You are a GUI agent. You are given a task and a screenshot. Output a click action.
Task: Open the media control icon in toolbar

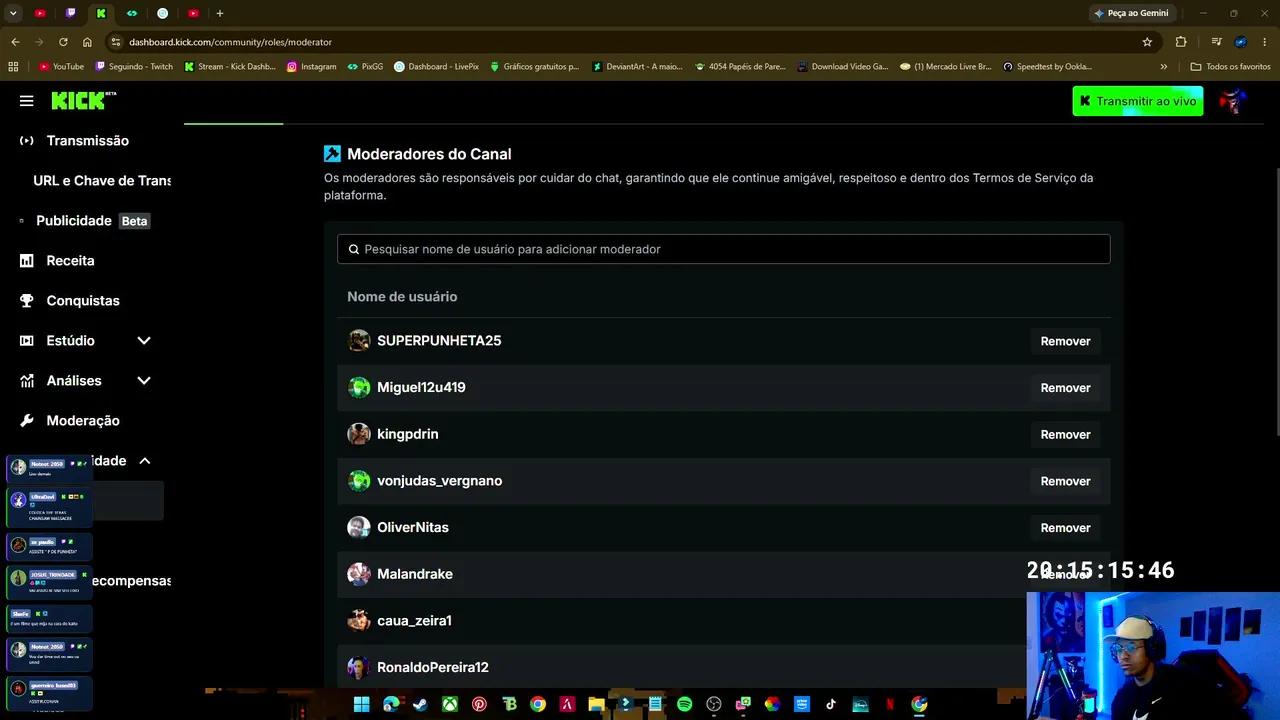1216,42
